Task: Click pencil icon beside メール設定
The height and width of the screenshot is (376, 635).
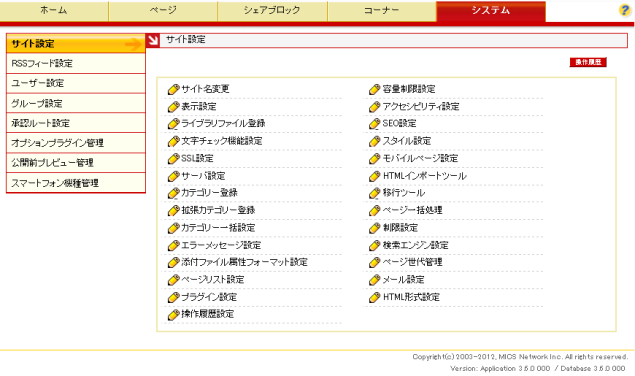Action: click(x=375, y=280)
